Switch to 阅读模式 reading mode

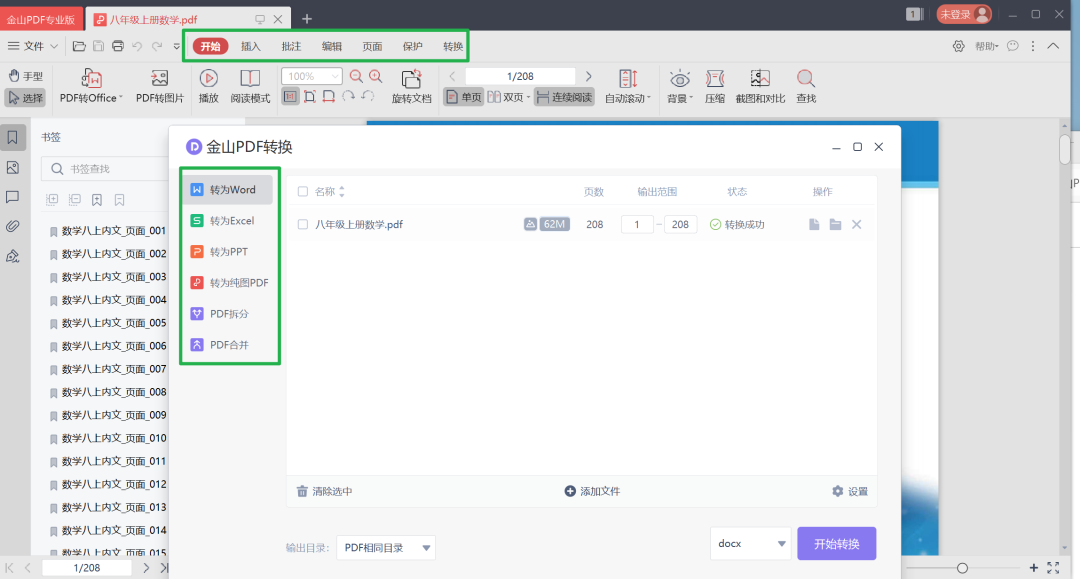coord(250,86)
